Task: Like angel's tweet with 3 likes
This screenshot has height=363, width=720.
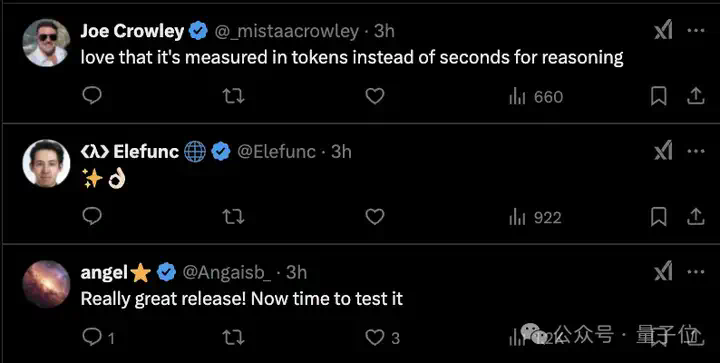Action: point(382,338)
